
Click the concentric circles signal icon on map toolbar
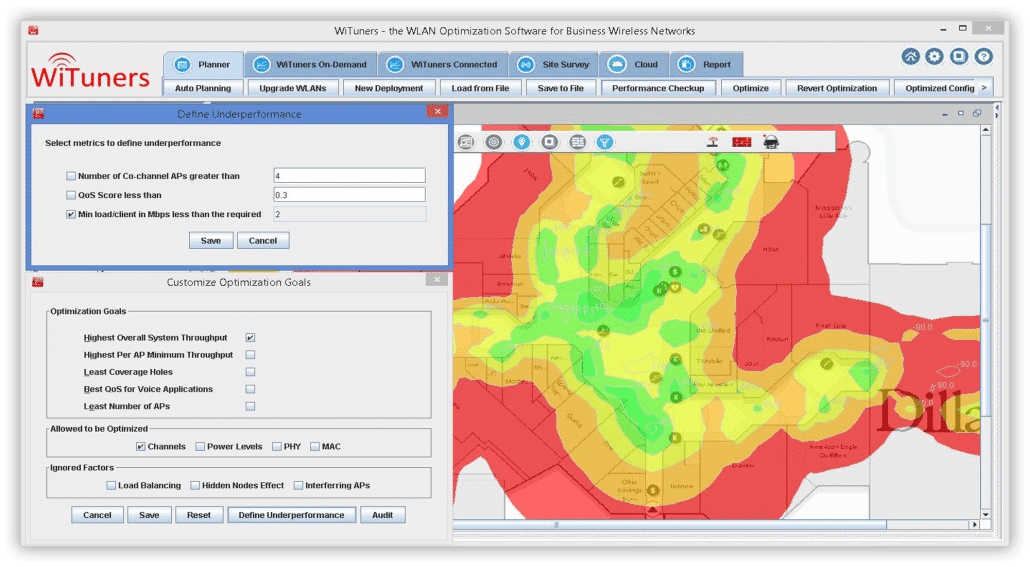point(493,142)
